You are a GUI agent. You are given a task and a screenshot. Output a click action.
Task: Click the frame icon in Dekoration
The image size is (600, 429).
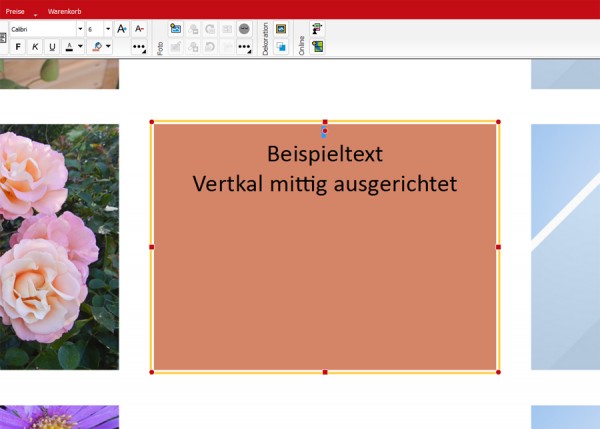281,29
